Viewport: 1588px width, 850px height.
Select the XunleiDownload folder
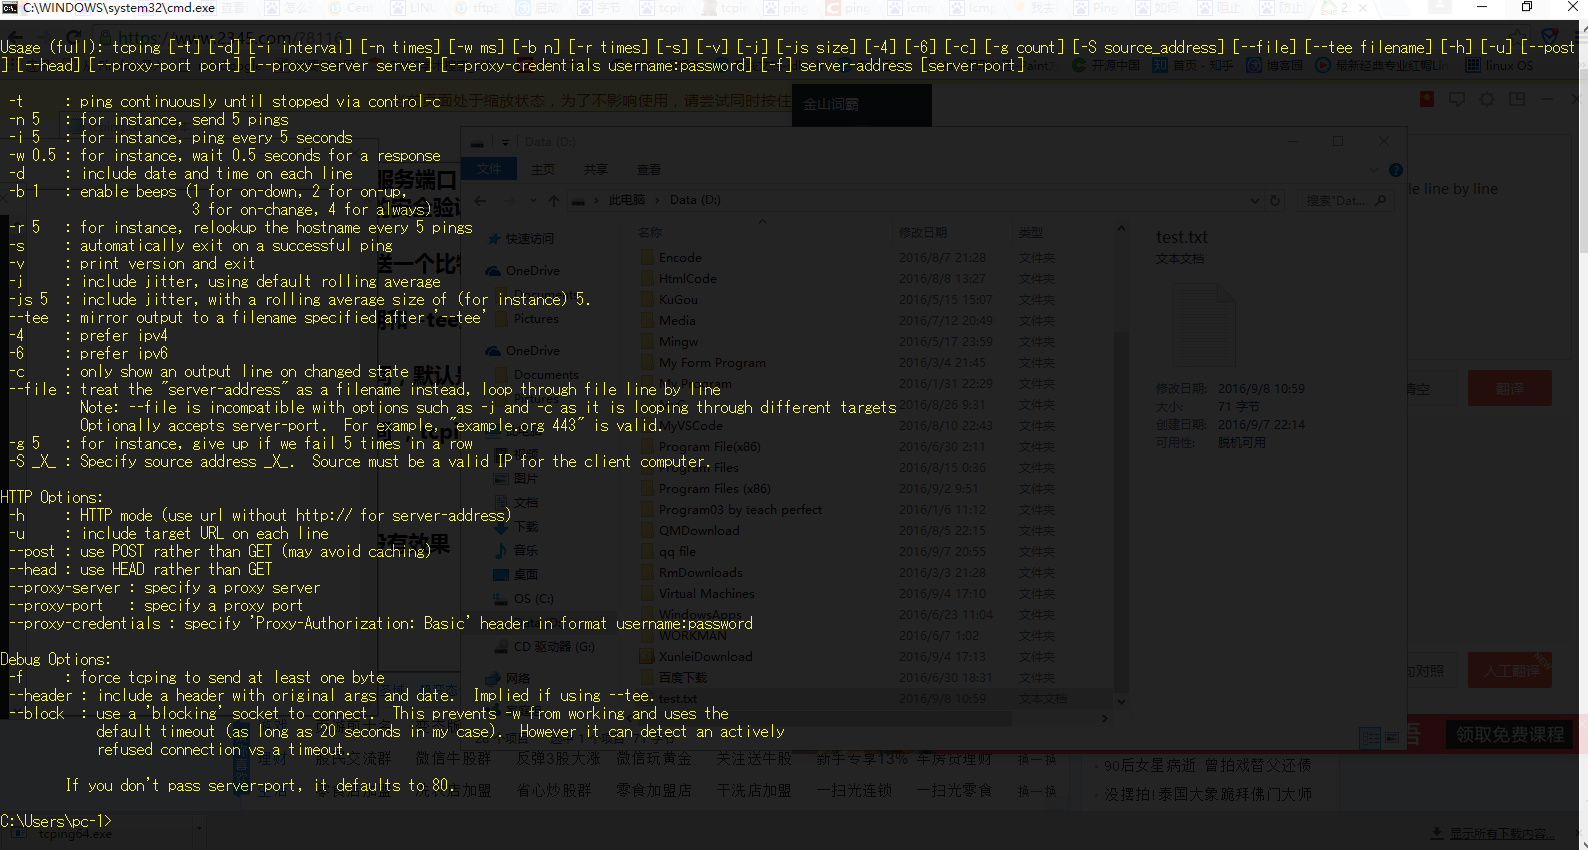pyautogui.click(x=705, y=657)
